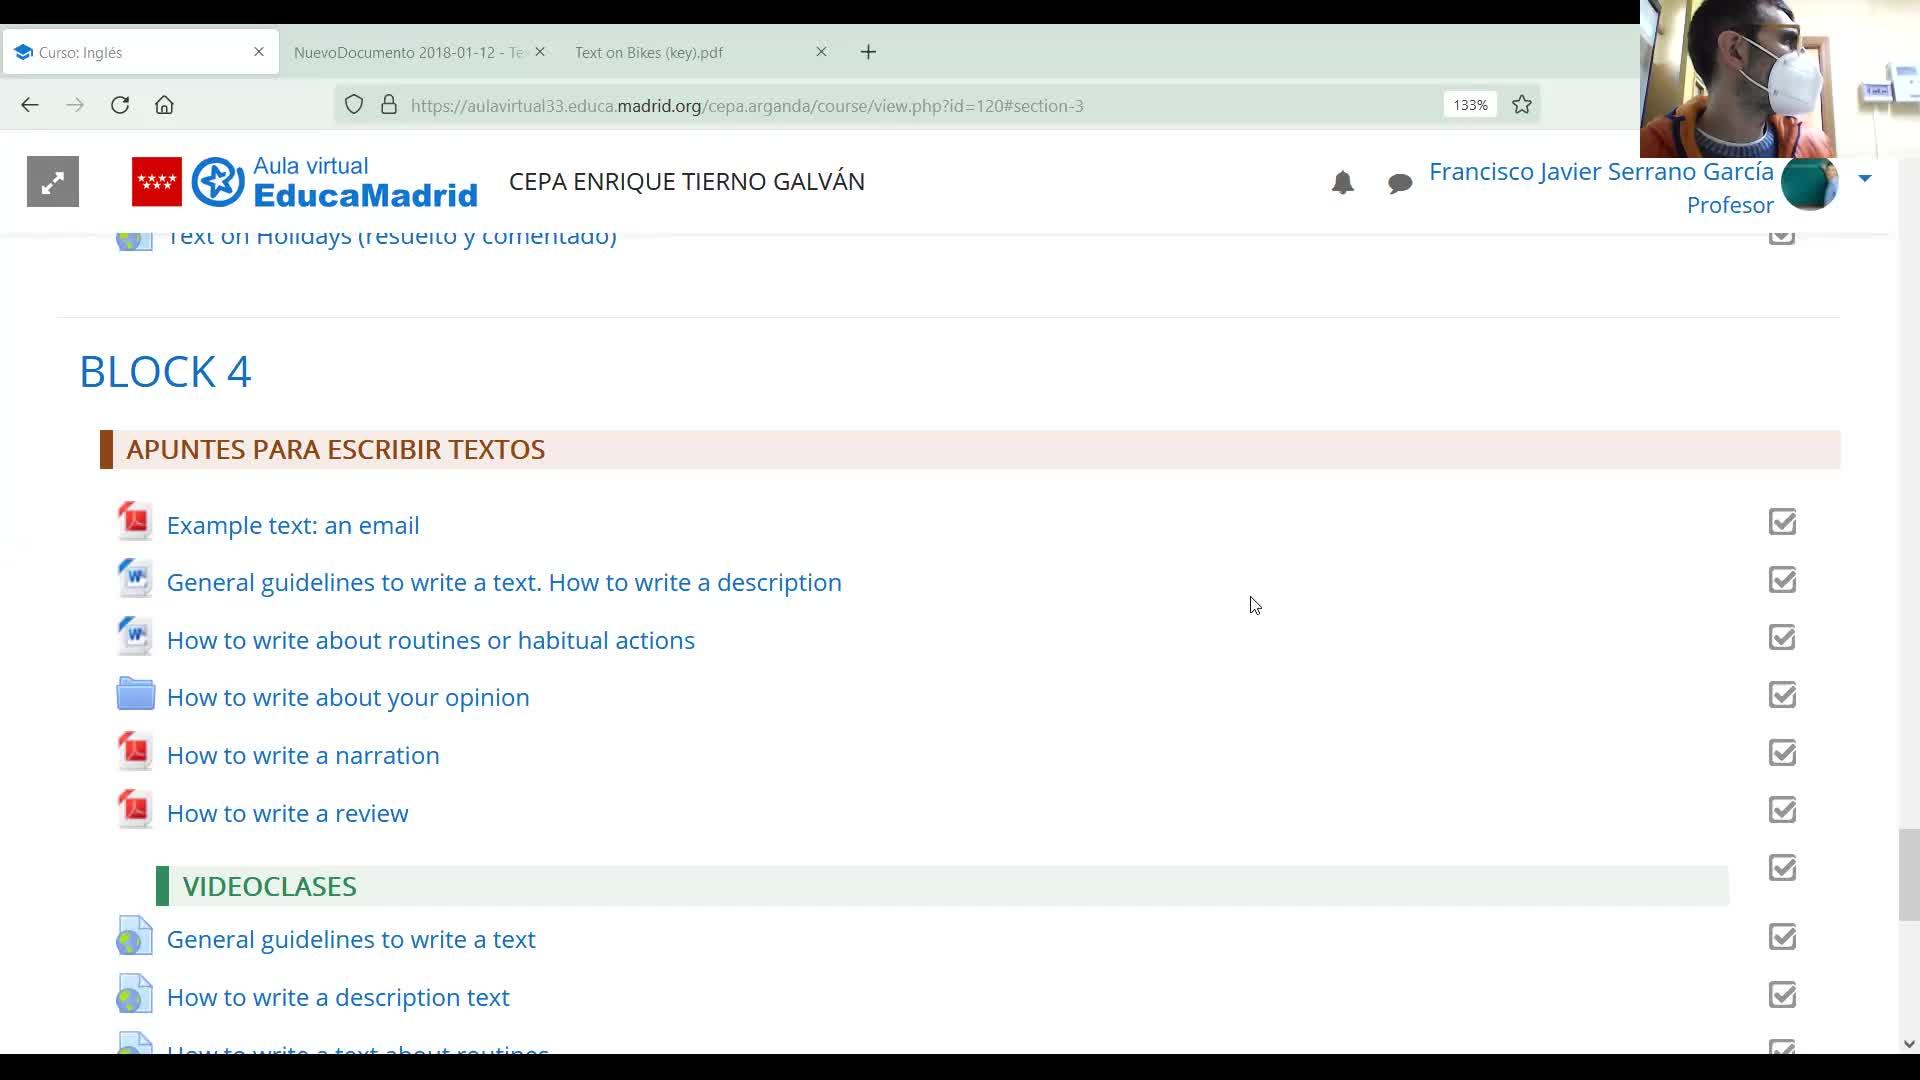Click the notifications bell icon
This screenshot has width=1920, height=1080.
tap(1342, 183)
